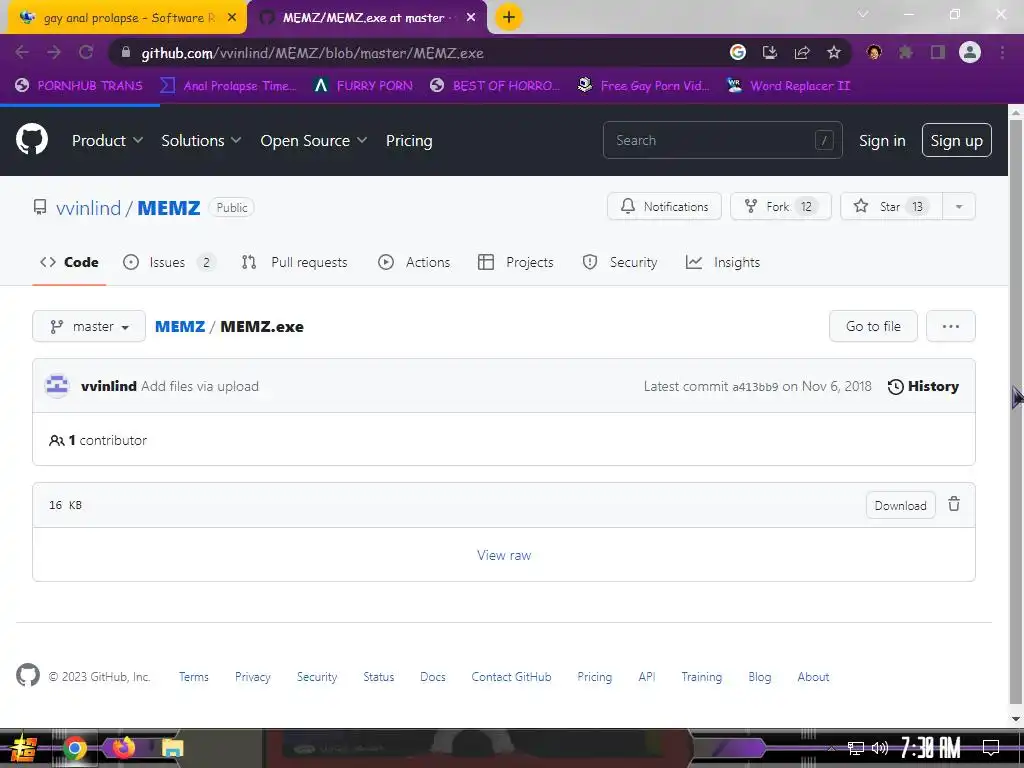Open the Chrome profile avatar
1024x768 pixels.
[x=970, y=52]
